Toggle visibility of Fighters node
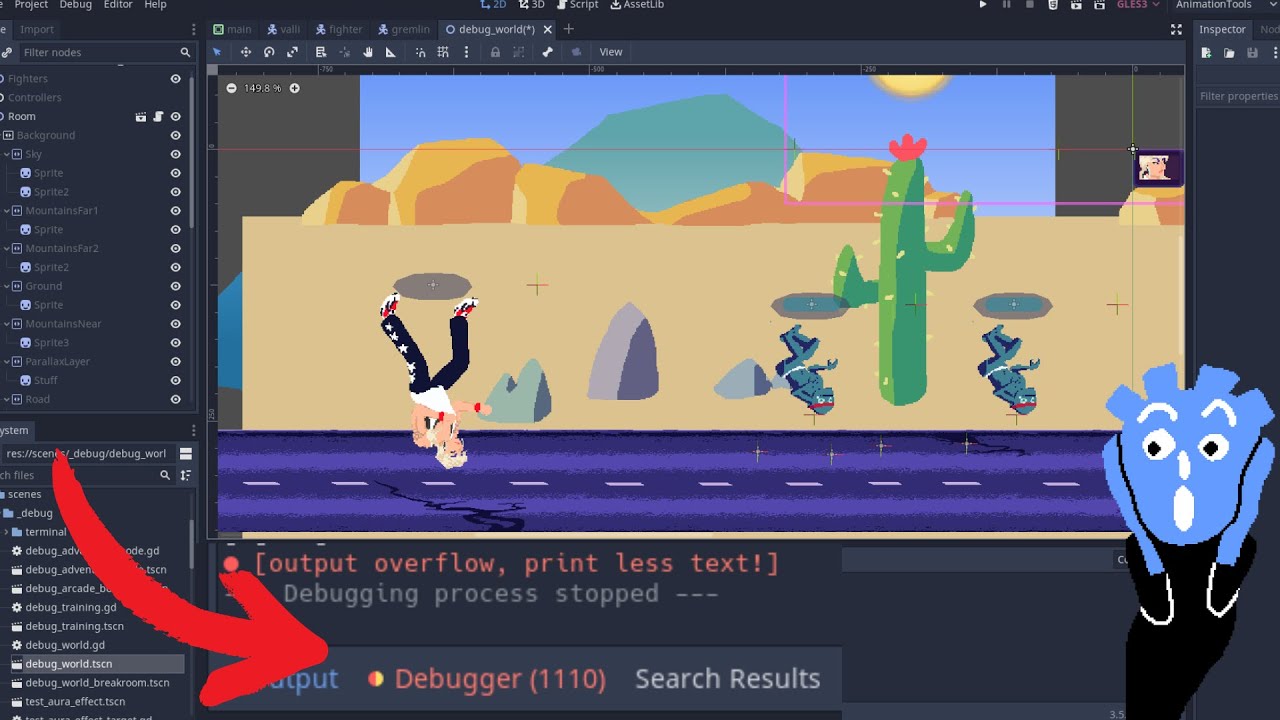 (x=176, y=79)
